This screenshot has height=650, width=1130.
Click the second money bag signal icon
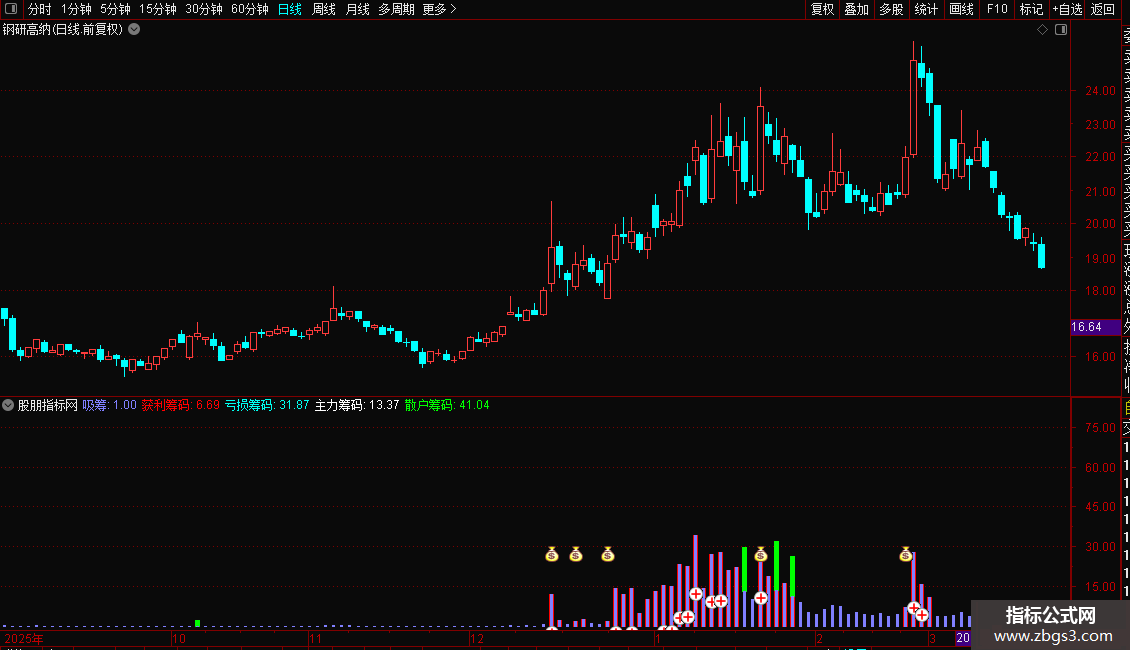576,554
